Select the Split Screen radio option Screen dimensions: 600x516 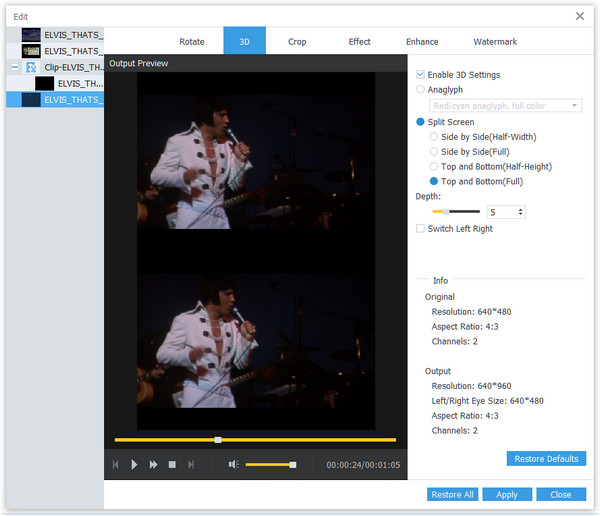(x=420, y=122)
